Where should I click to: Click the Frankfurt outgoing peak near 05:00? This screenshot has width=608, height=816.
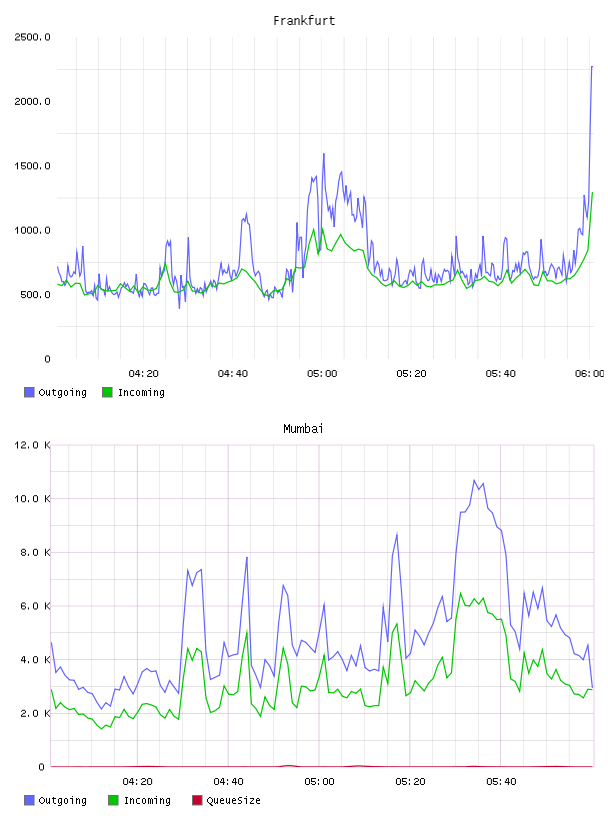[x=324, y=154]
